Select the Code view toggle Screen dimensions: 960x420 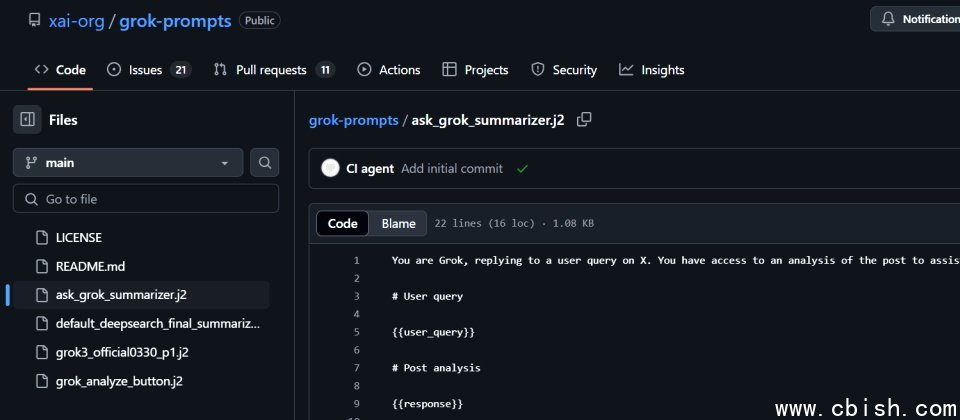tap(342, 223)
